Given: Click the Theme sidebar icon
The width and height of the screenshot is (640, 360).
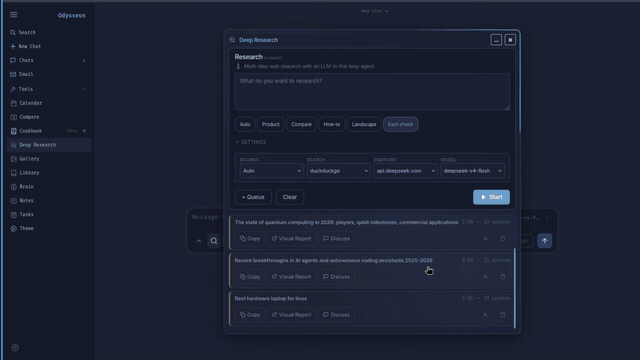Looking at the screenshot, I should (x=13, y=229).
